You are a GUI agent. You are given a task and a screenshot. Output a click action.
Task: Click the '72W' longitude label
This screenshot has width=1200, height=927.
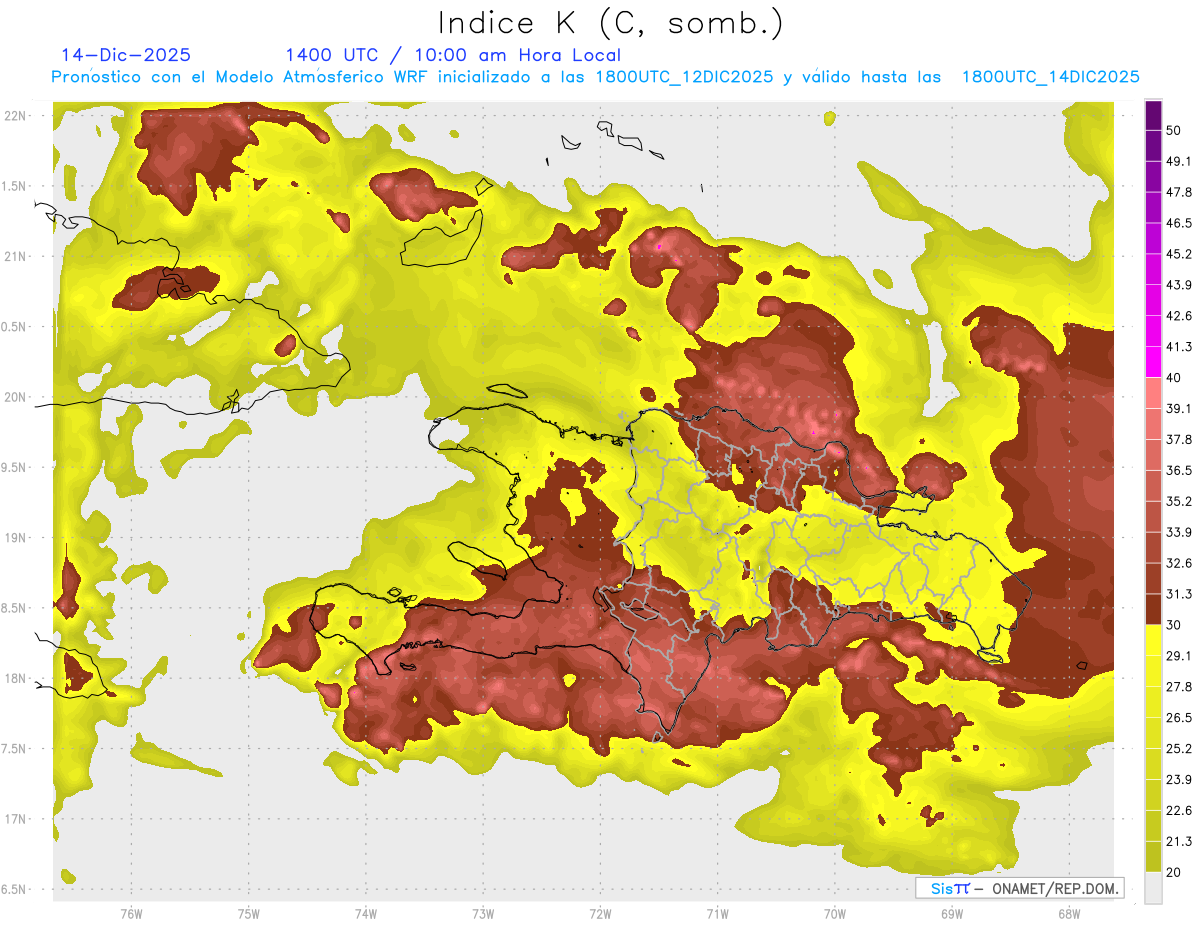[600, 913]
